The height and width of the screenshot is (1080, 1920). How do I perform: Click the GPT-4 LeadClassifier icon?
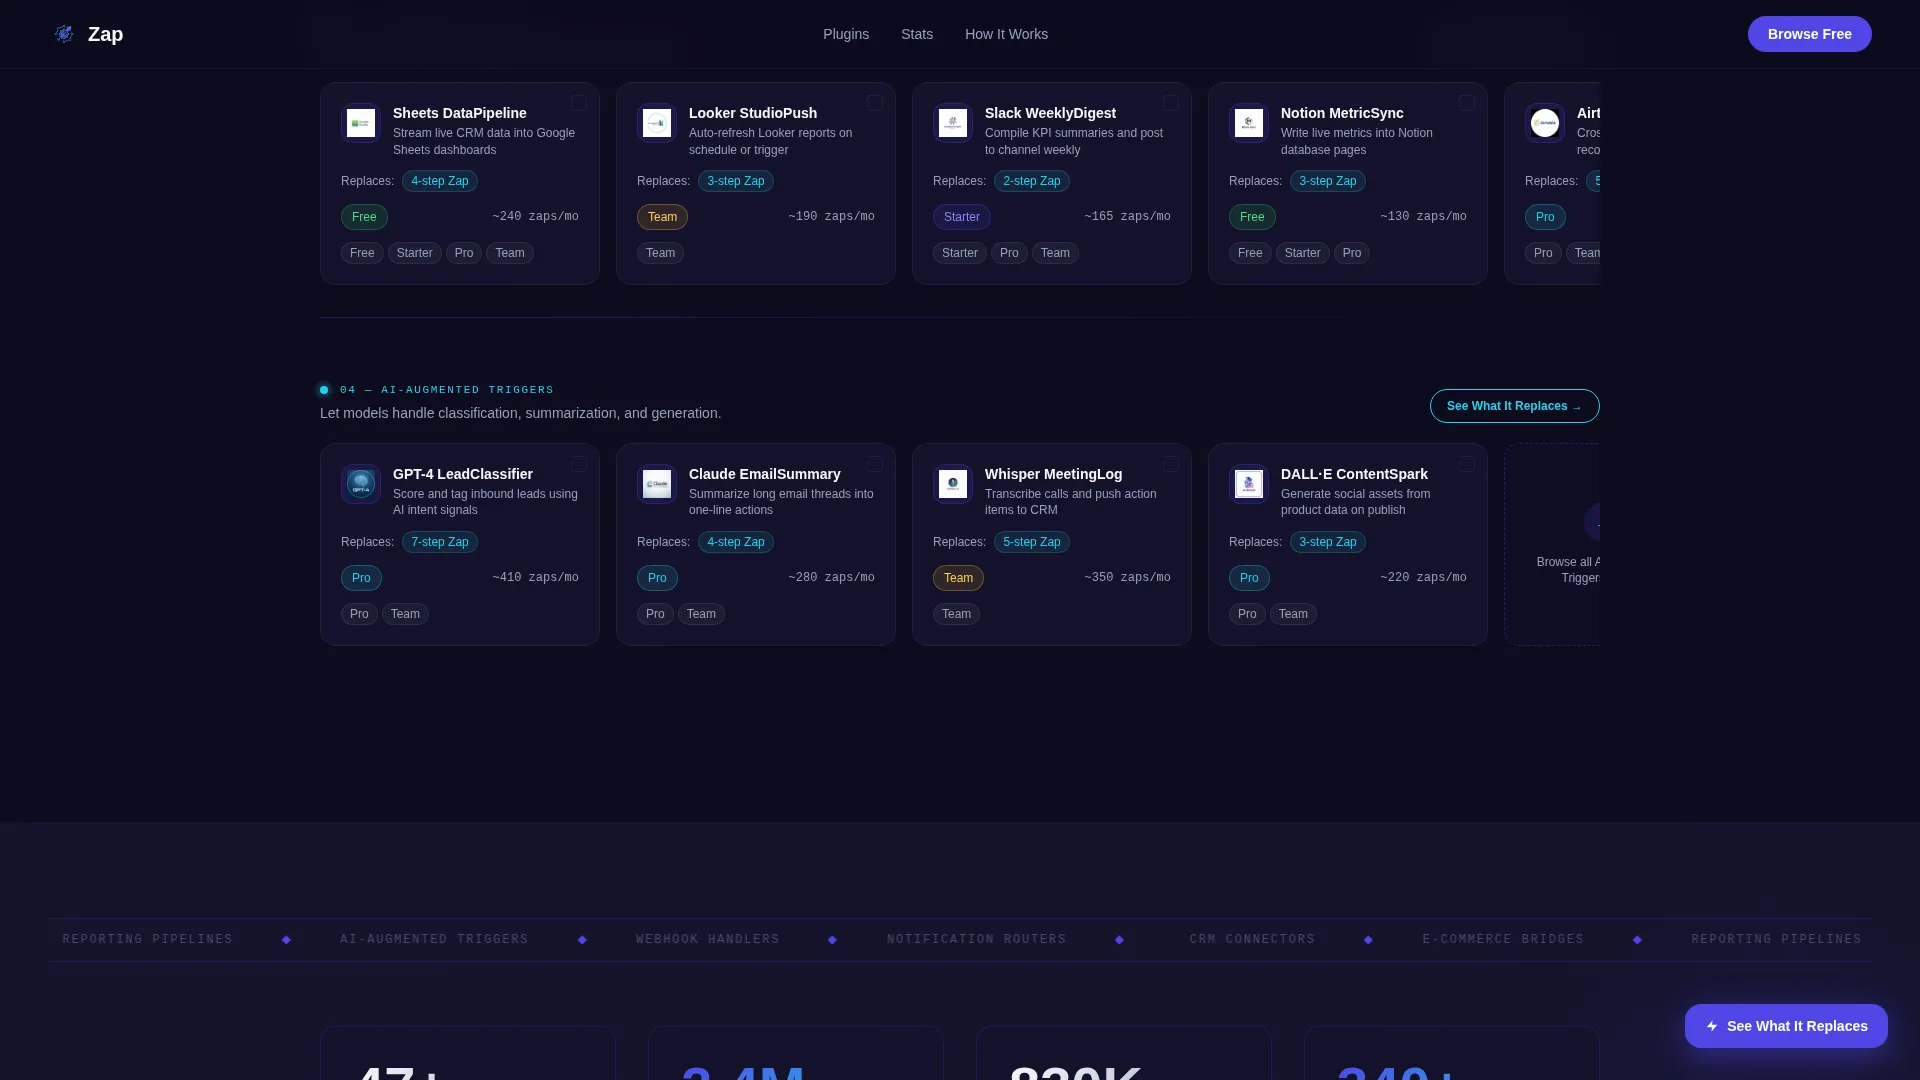click(361, 484)
